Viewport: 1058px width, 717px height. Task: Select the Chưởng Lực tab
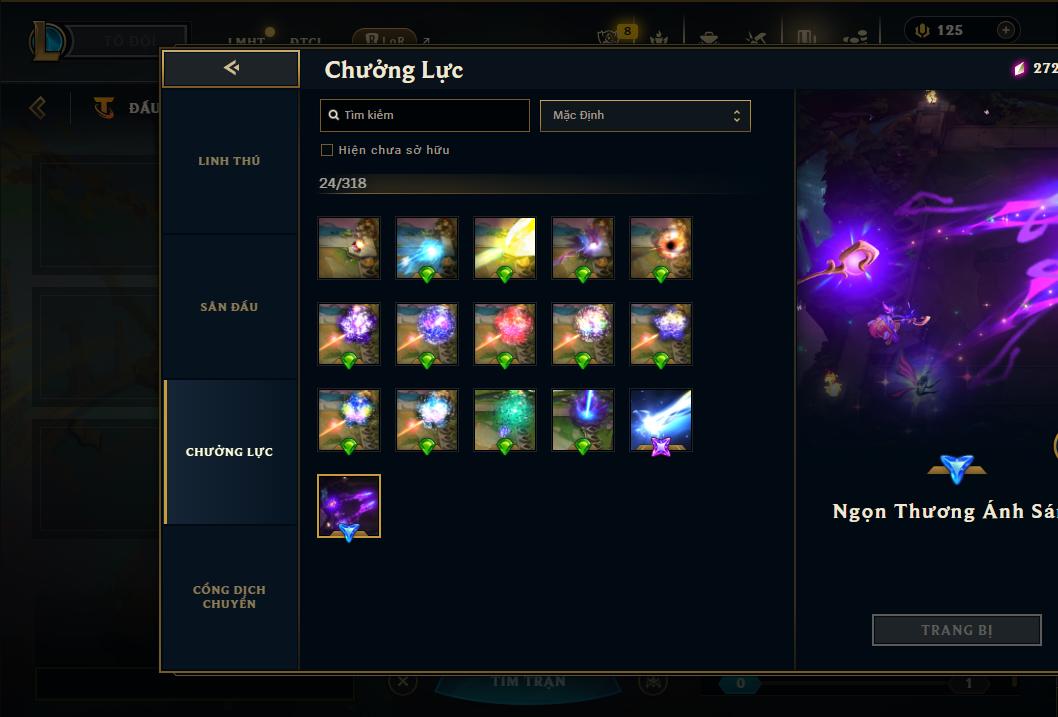click(229, 452)
